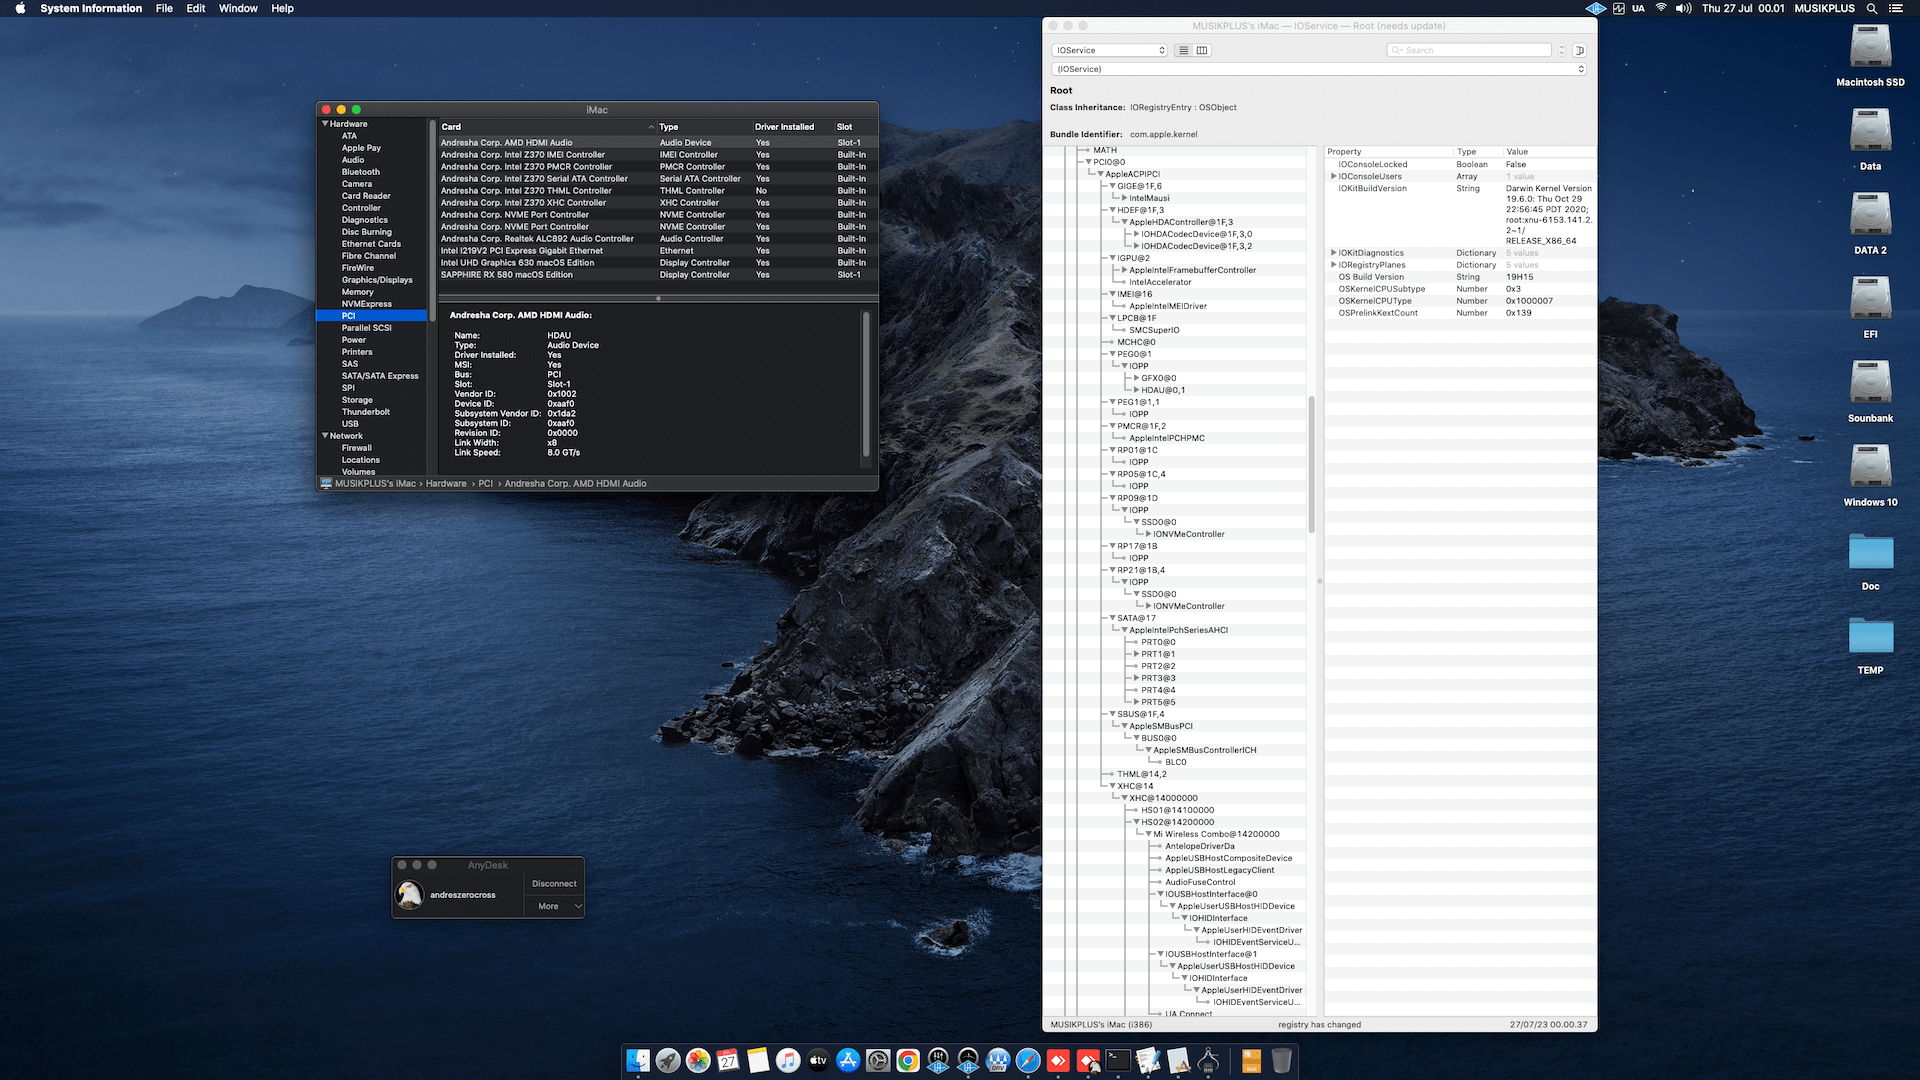Open Macintosh SSD drive on desktop

coord(1870,47)
